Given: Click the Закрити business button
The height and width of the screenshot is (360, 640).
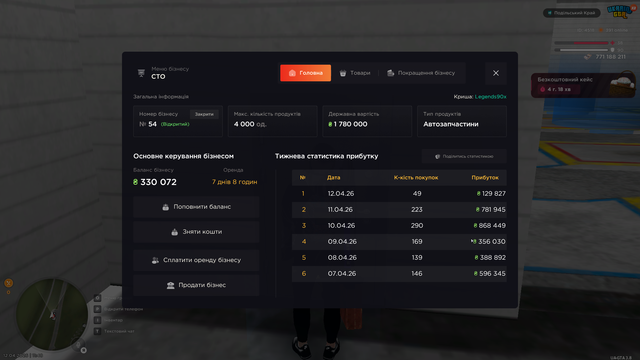Looking at the screenshot, I should (204, 114).
